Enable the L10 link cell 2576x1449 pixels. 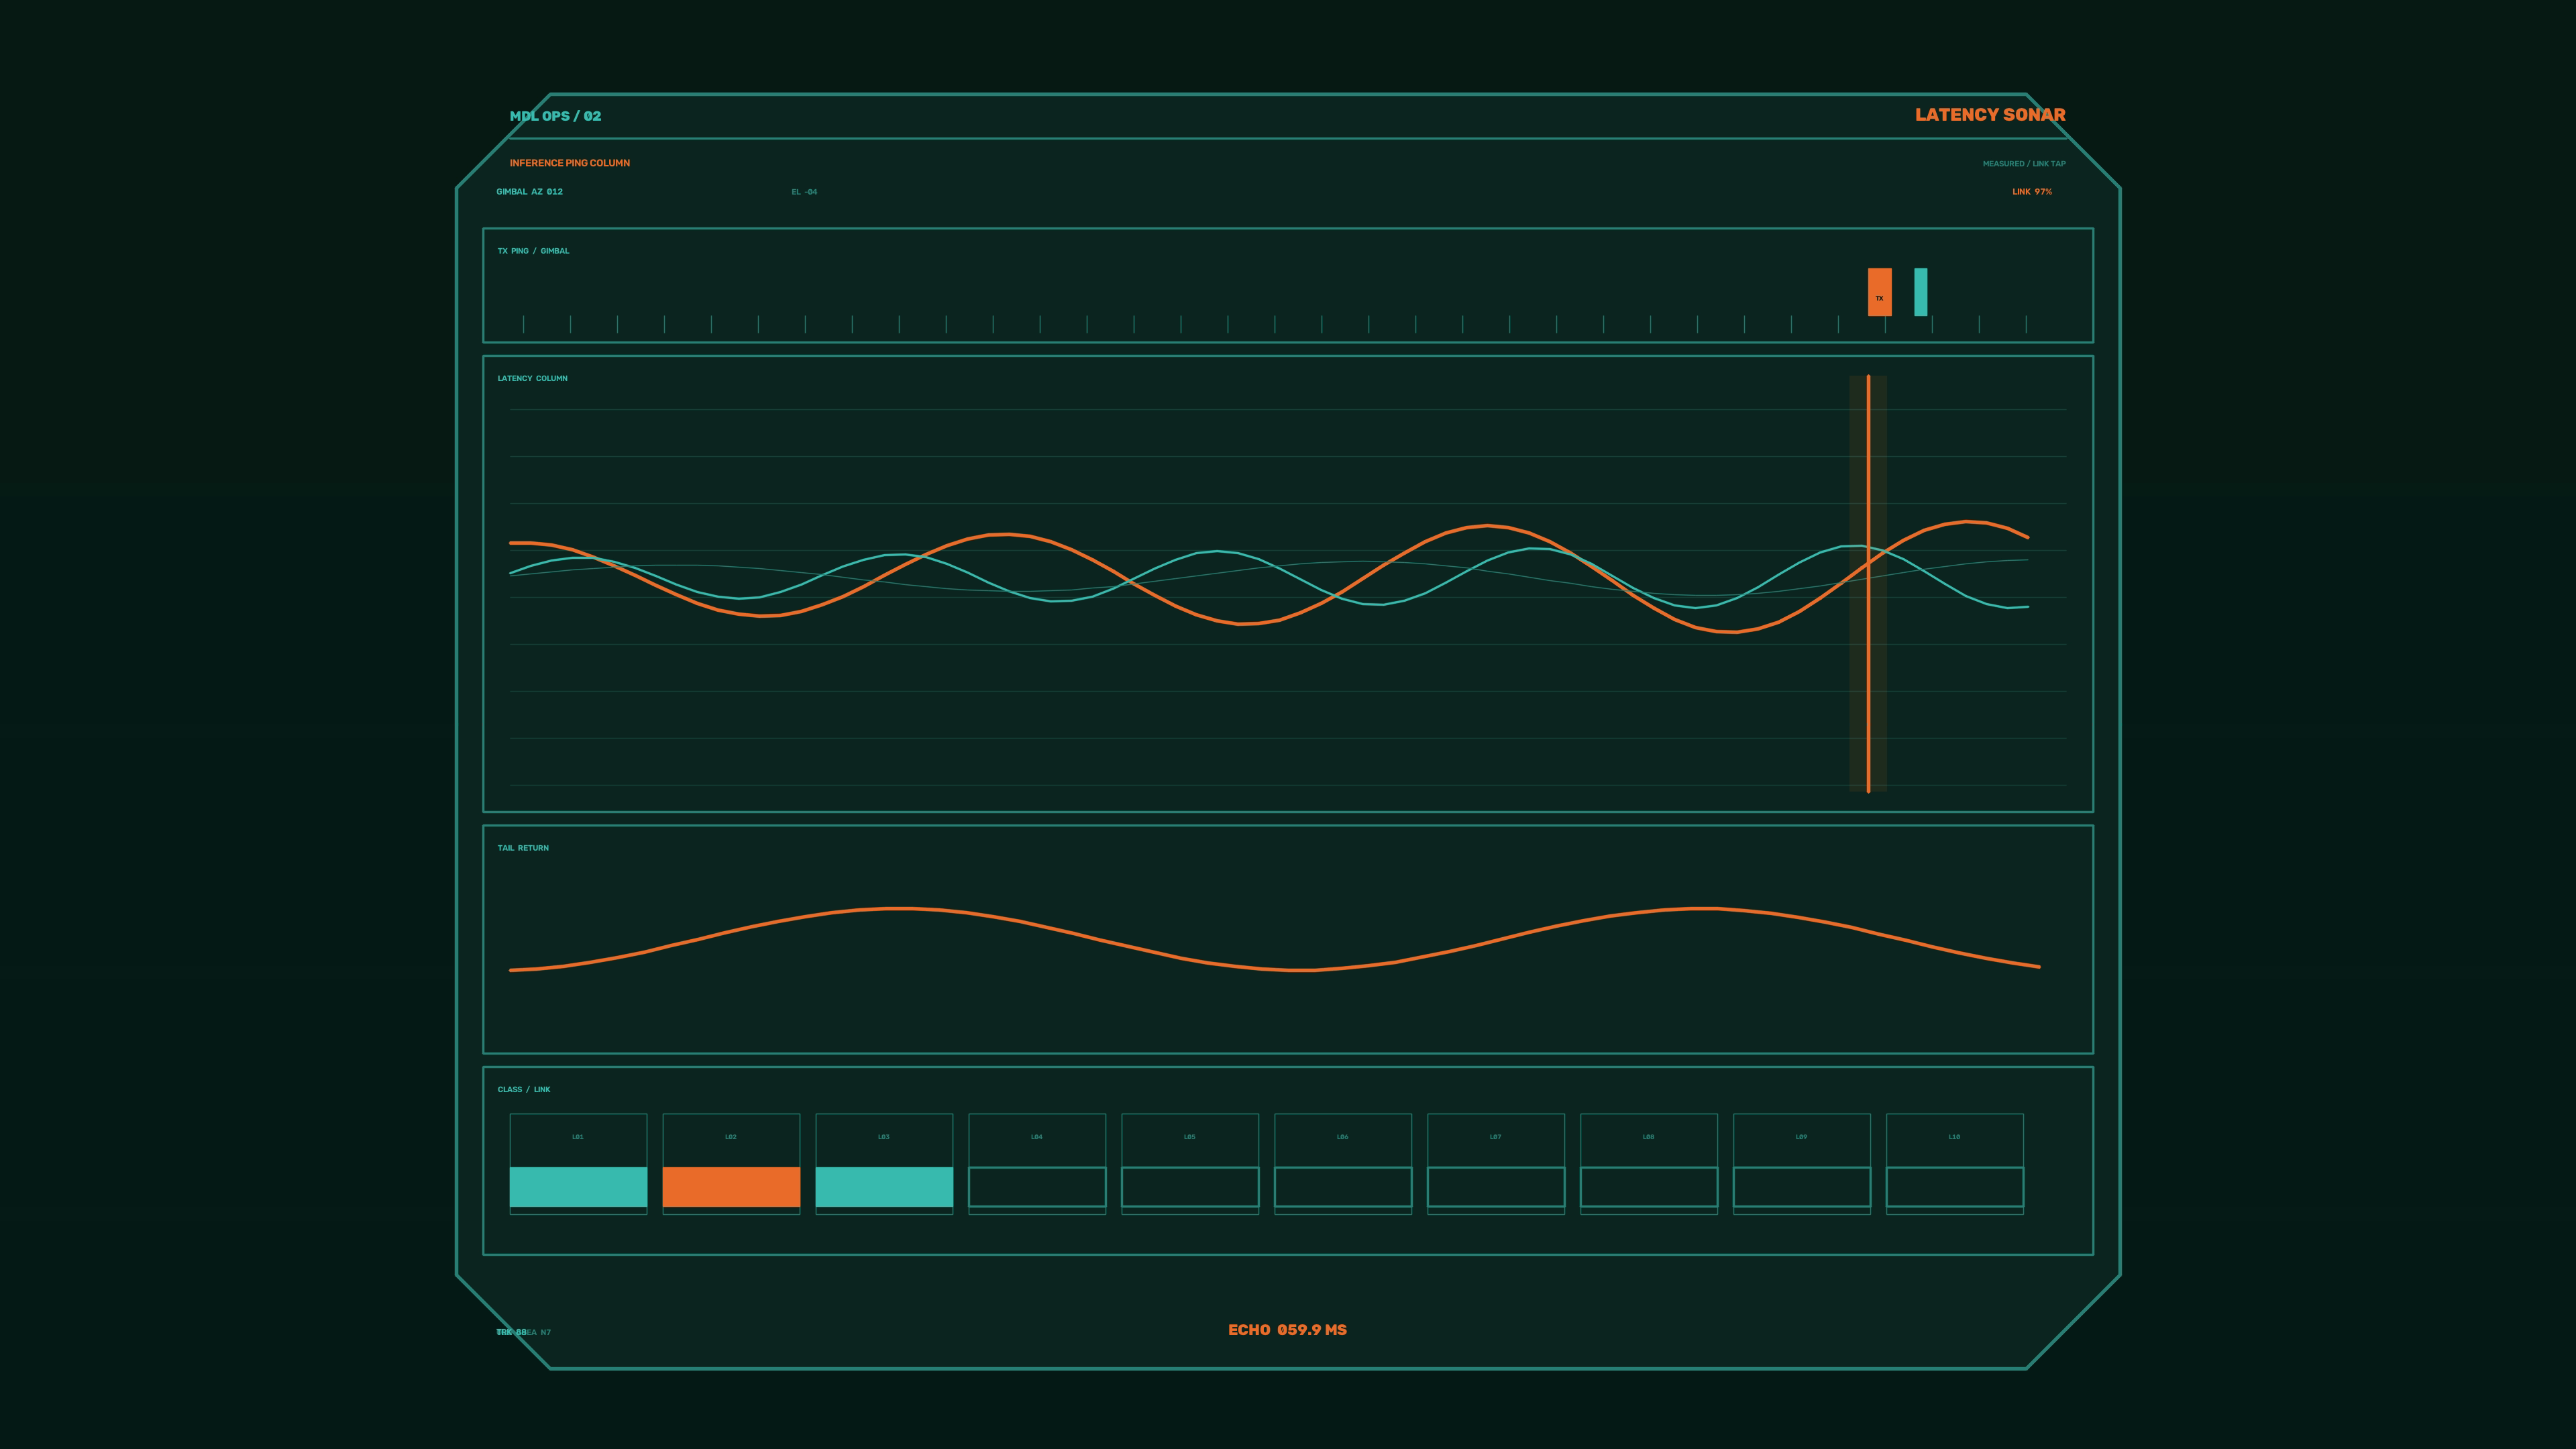(x=1955, y=1164)
